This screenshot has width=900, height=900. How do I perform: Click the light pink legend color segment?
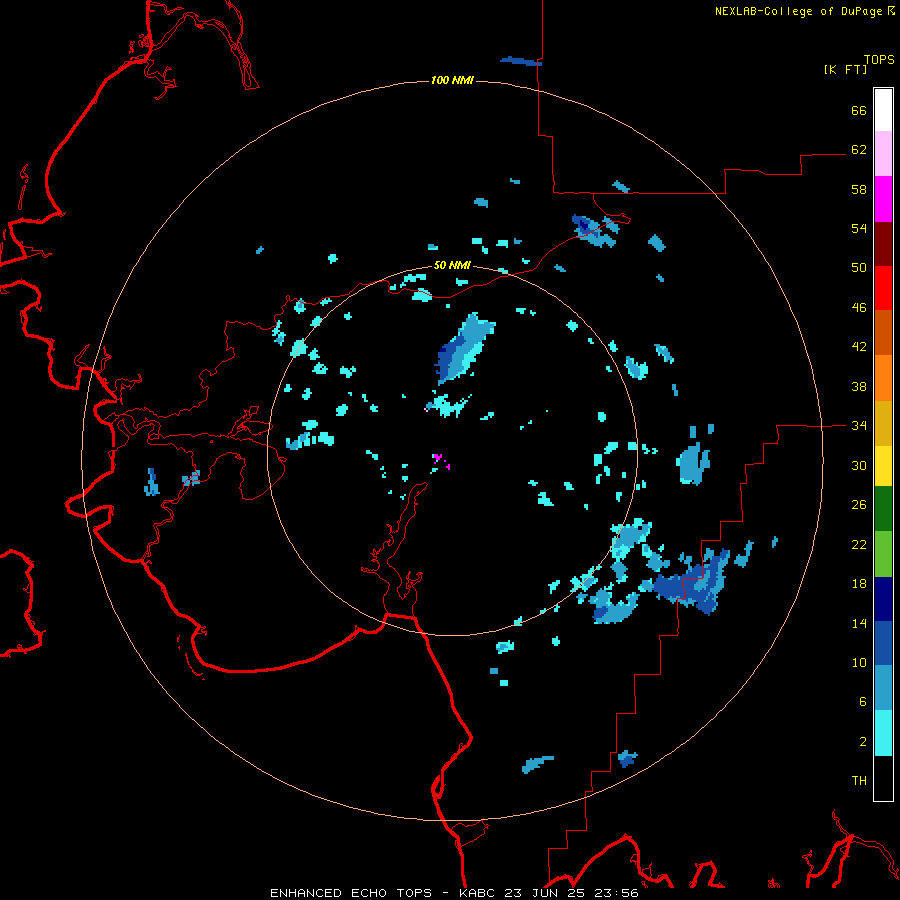[x=883, y=154]
